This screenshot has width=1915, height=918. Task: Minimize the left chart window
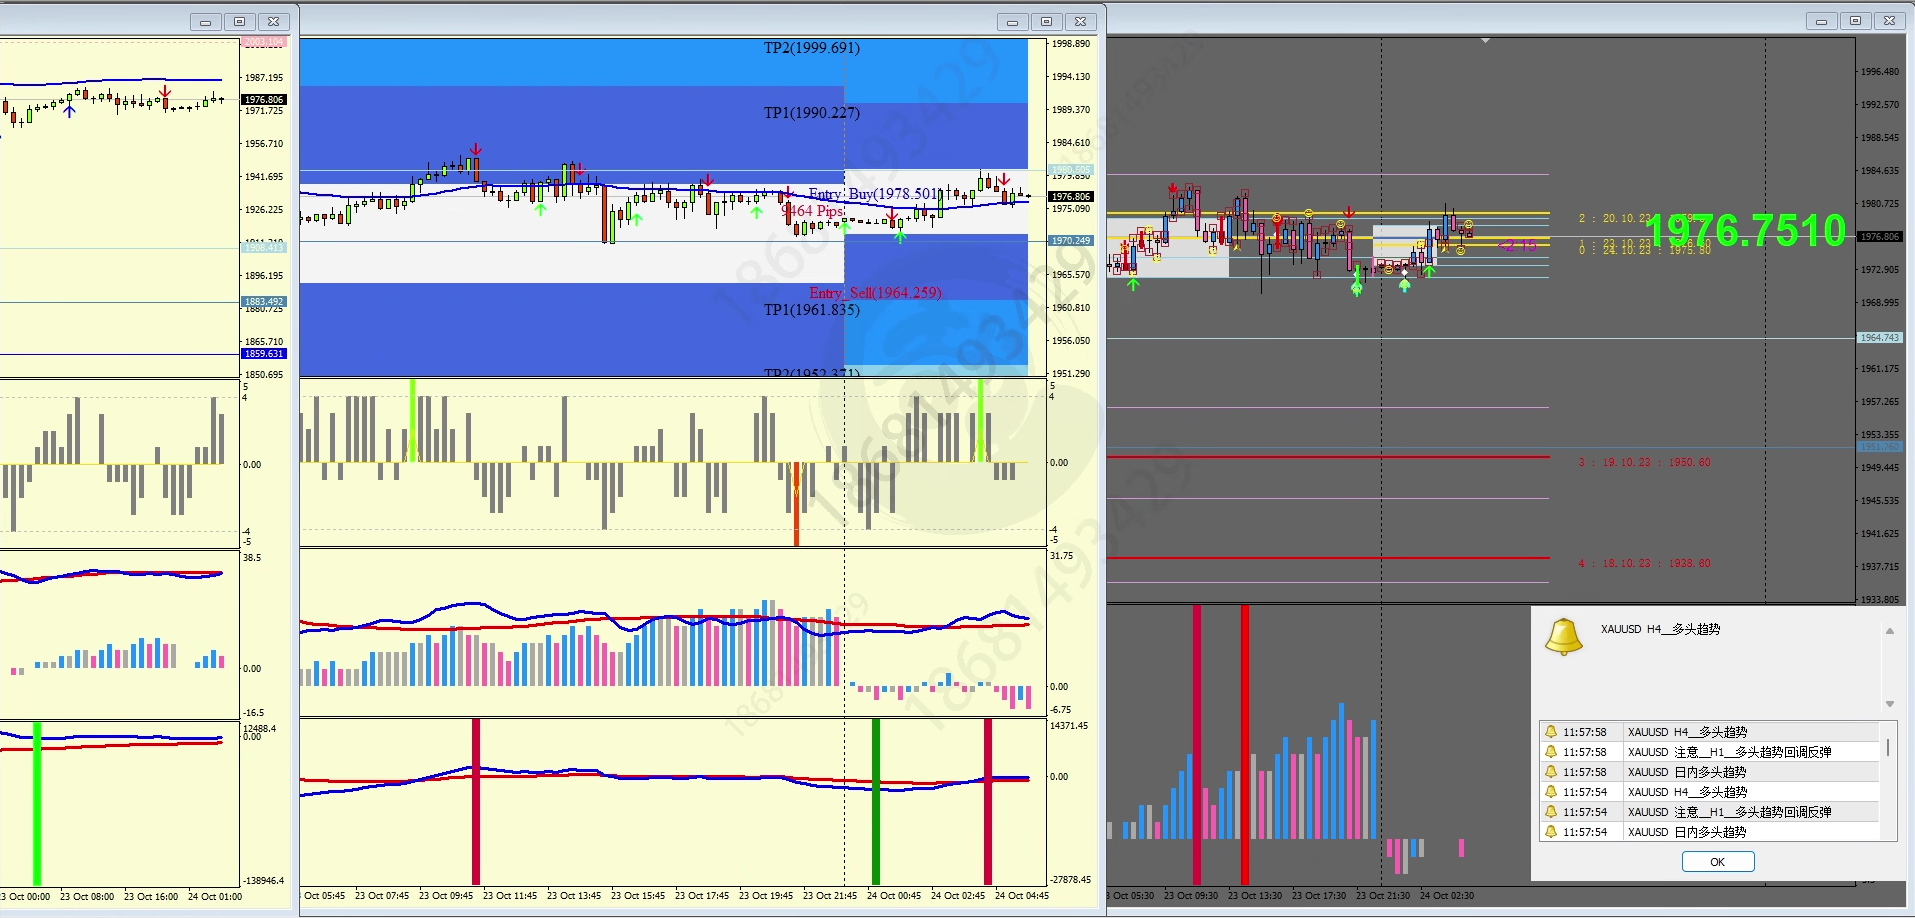pyautogui.click(x=205, y=21)
